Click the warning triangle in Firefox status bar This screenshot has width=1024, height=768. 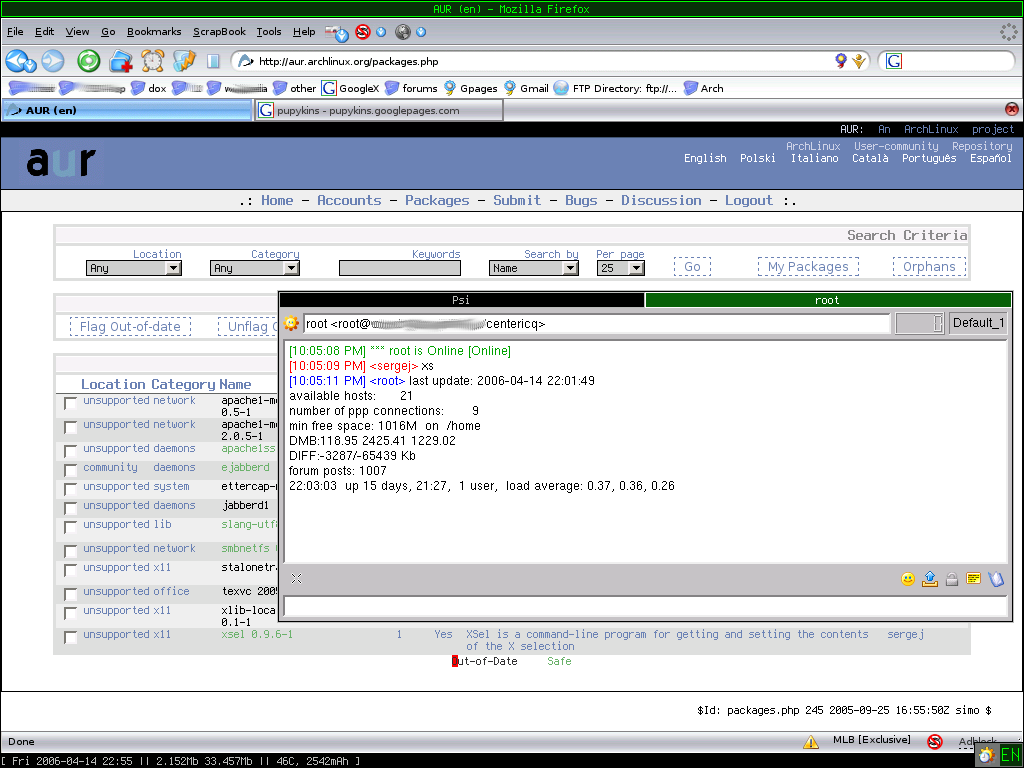(x=811, y=741)
